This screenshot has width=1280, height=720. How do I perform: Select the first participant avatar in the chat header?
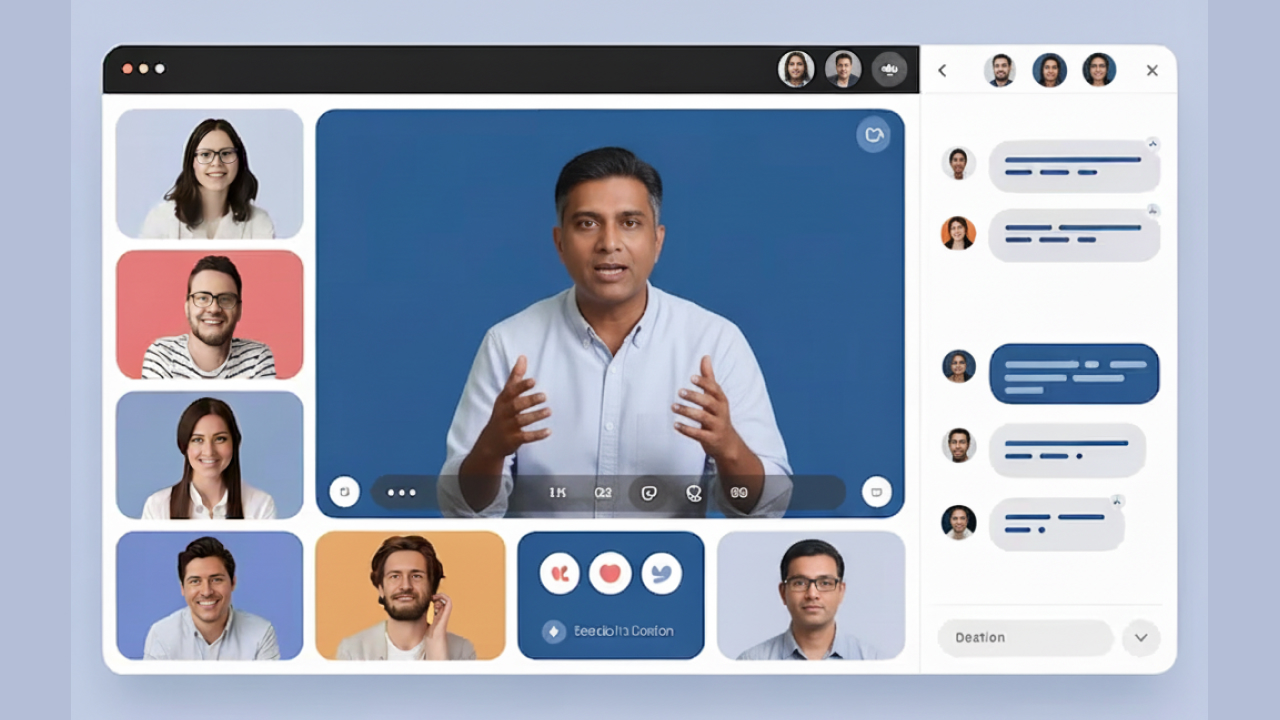point(999,70)
